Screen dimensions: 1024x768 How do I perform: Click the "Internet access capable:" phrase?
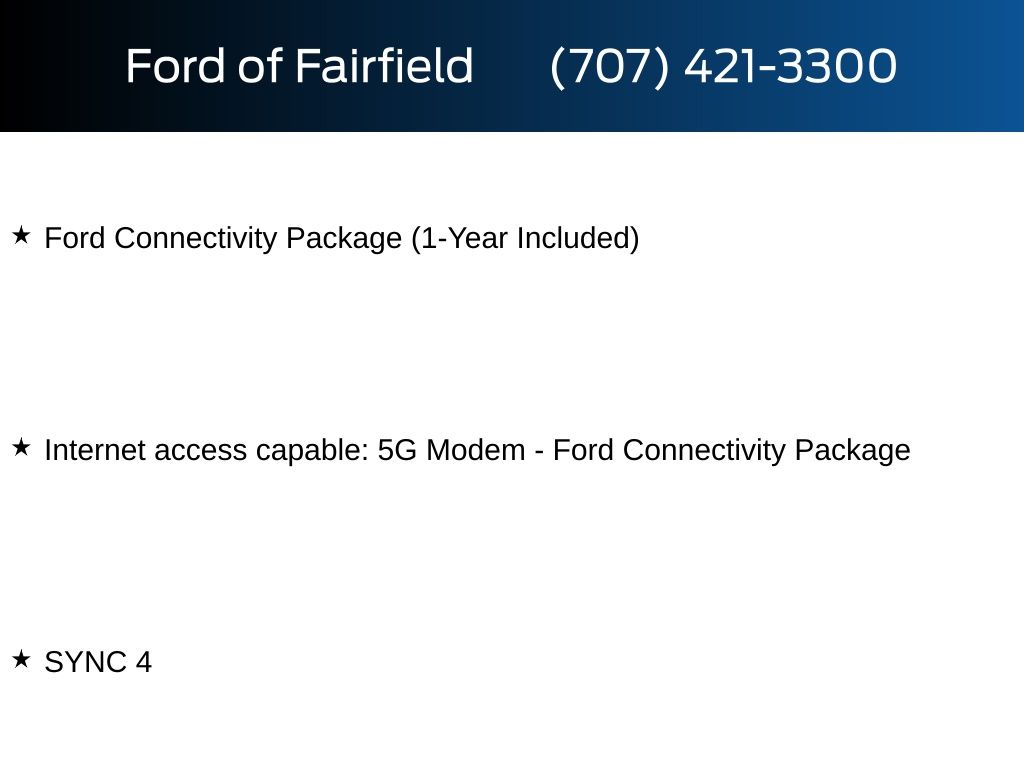[x=206, y=451]
